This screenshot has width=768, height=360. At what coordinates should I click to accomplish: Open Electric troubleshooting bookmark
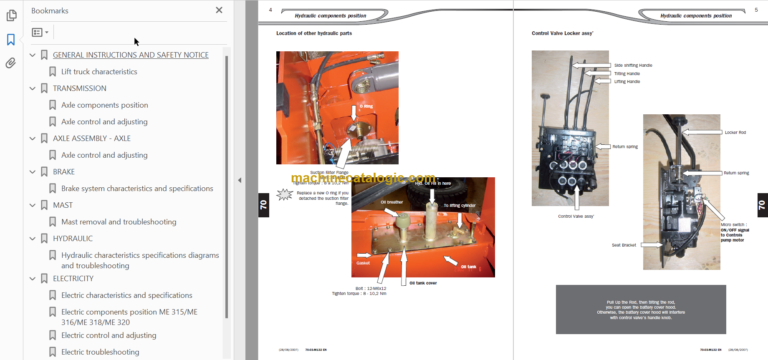click(x=100, y=352)
